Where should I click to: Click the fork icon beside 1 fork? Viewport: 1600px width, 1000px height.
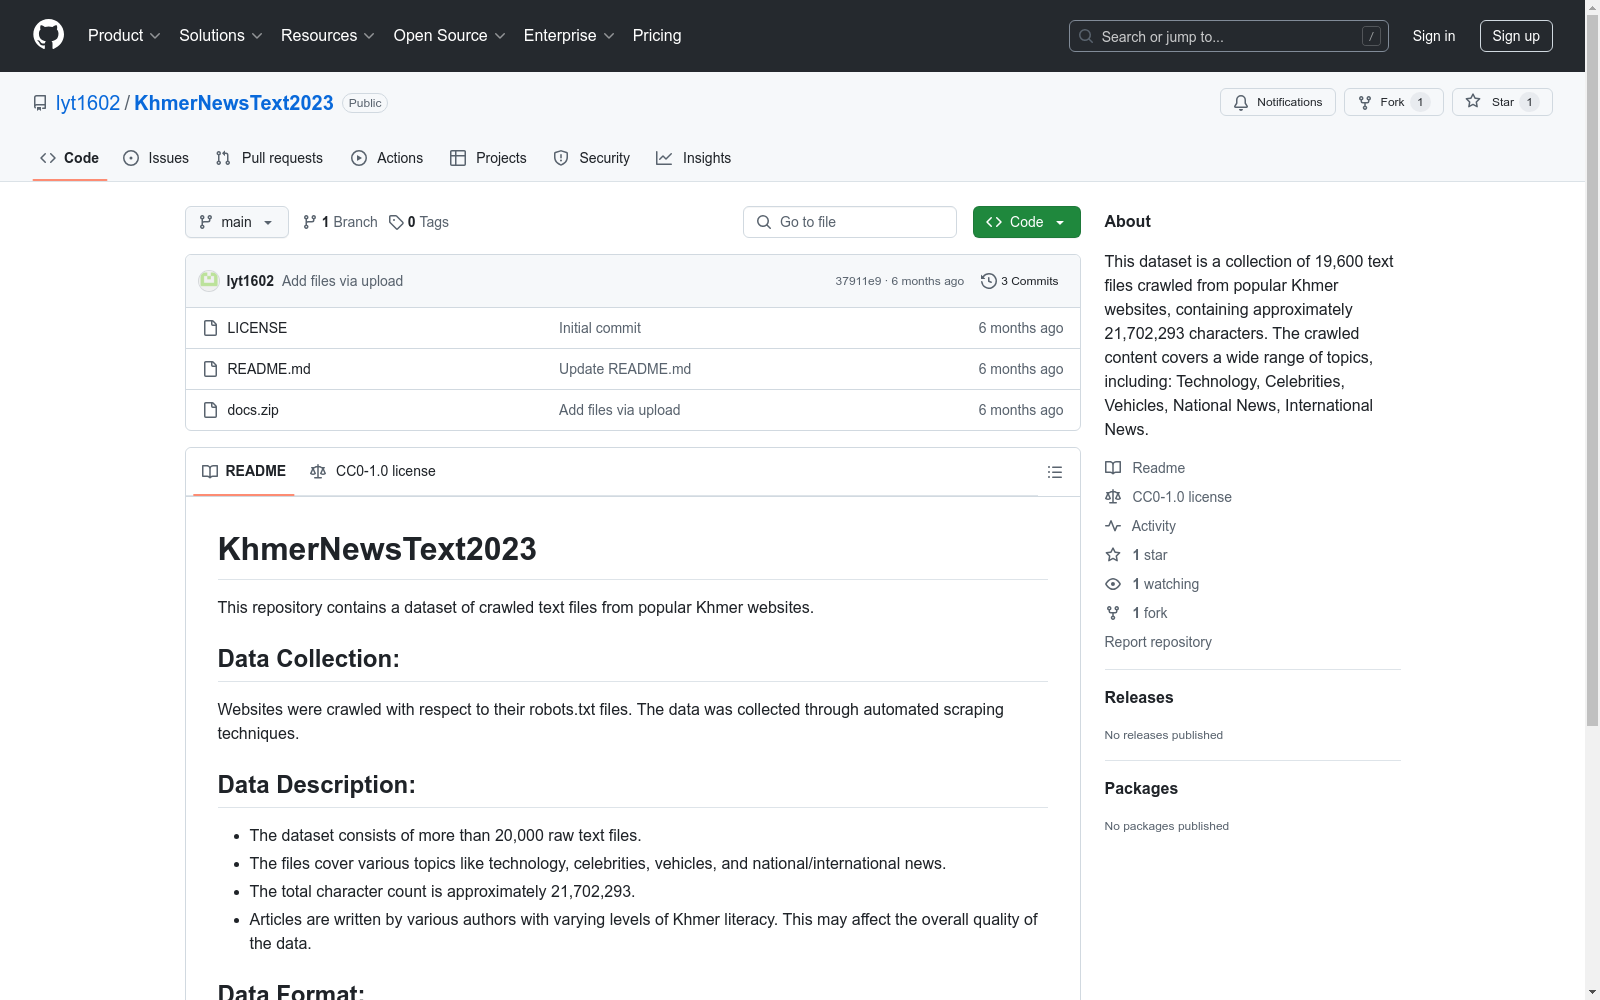pyautogui.click(x=1113, y=613)
